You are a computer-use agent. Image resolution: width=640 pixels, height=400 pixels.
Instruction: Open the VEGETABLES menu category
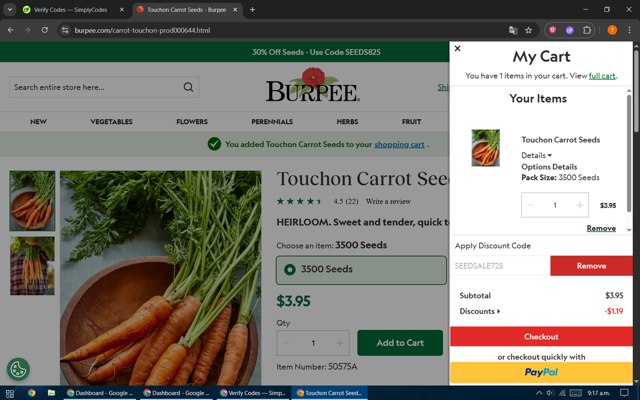click(x=111, y=122)
